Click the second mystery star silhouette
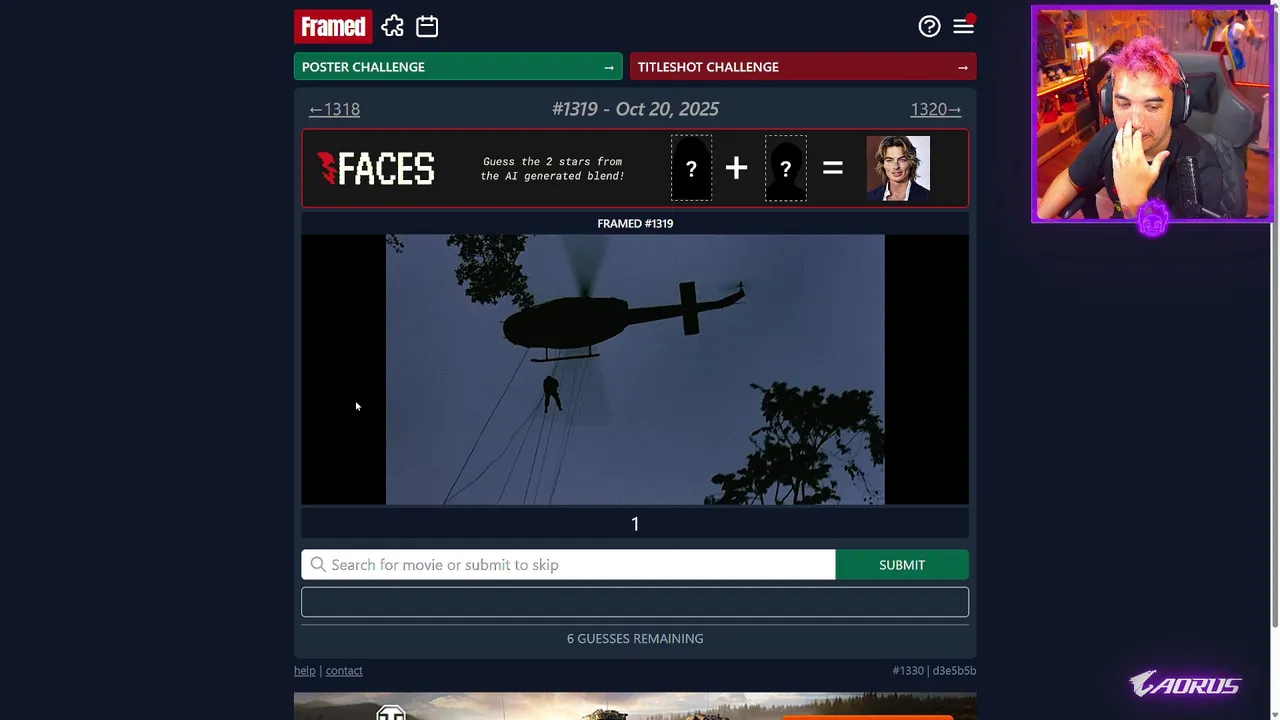 [785, 168]
